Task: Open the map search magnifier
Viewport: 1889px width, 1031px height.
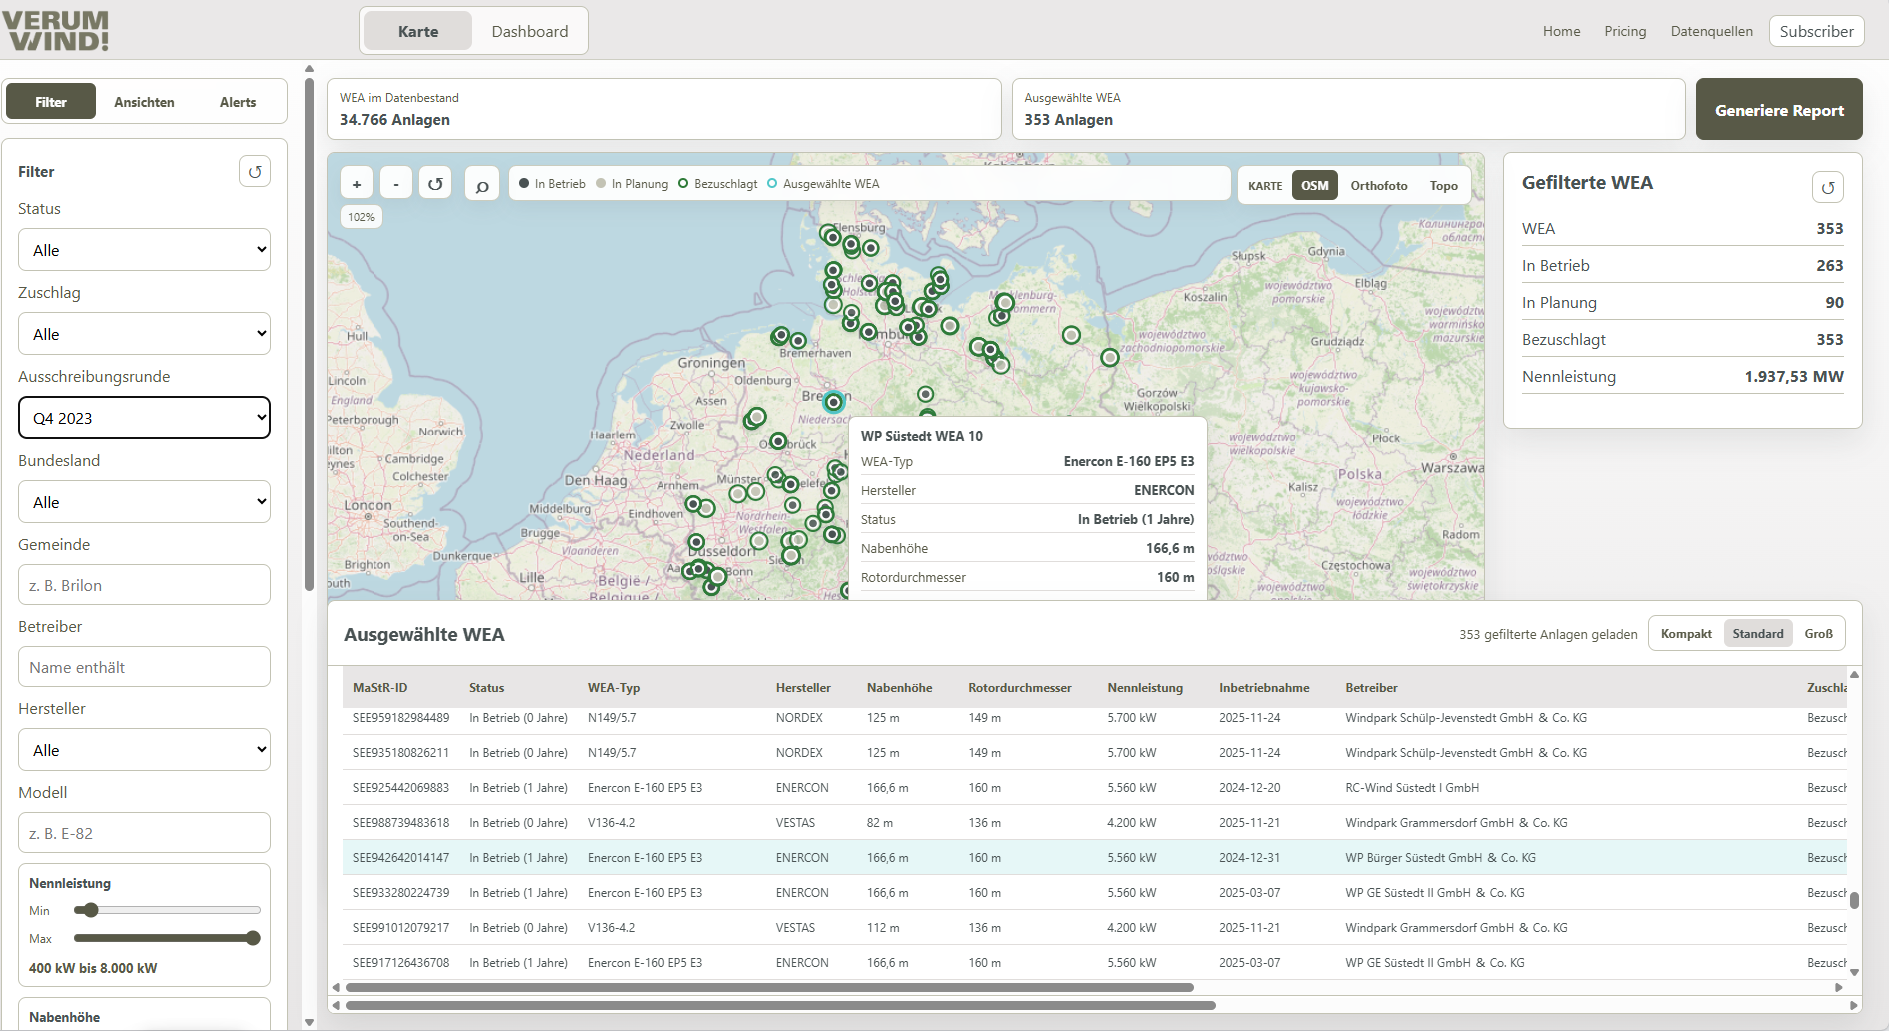Action: point(482,184)
